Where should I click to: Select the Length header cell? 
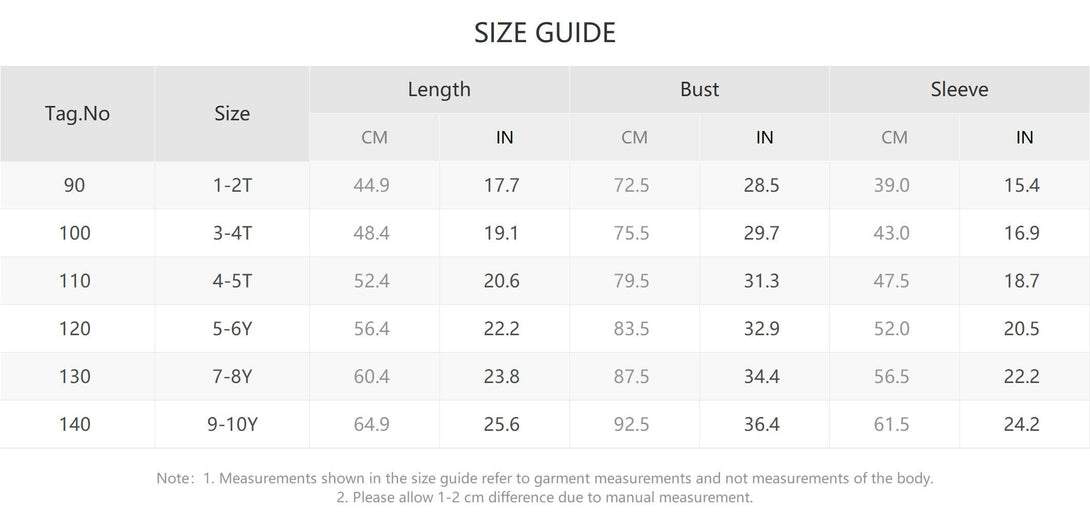(439, 89)
